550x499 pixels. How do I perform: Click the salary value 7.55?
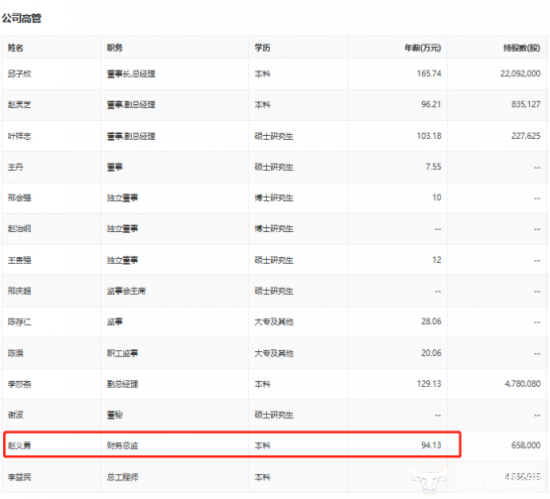point(433,167)
